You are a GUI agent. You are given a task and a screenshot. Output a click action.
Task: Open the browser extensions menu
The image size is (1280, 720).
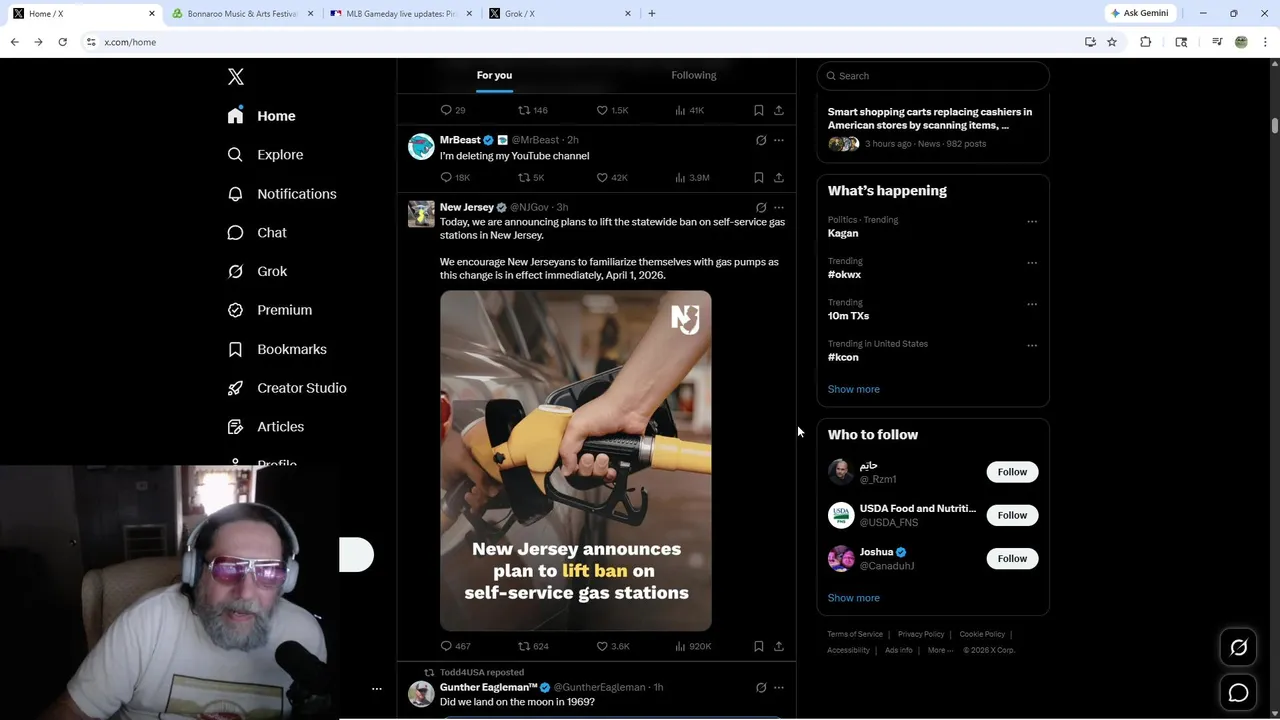1146,42
